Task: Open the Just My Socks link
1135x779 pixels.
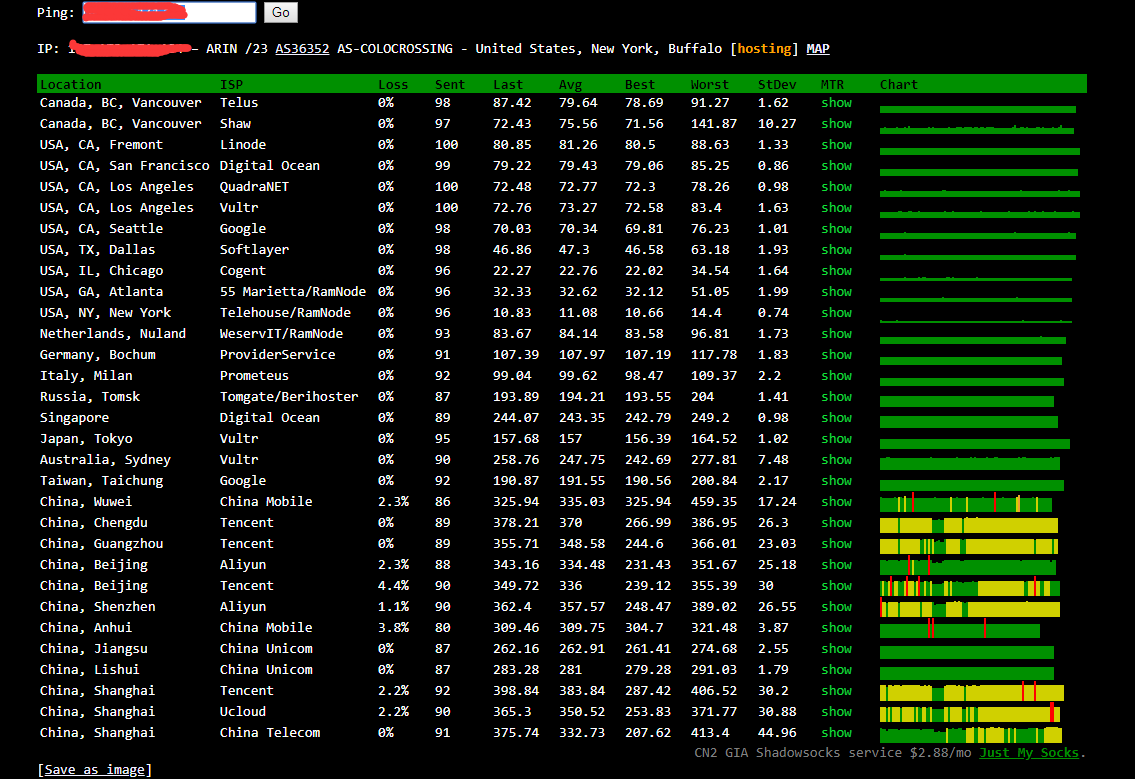Action: (1029, 753)
